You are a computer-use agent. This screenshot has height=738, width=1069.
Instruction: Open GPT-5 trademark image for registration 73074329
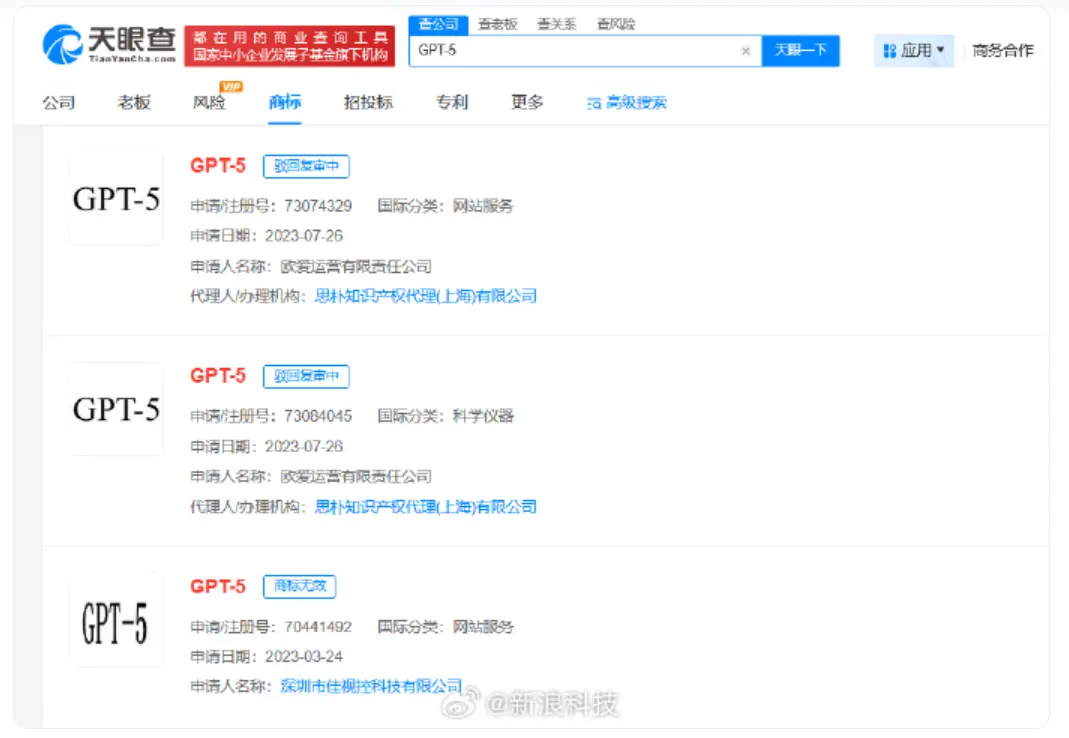pos(116,198)
